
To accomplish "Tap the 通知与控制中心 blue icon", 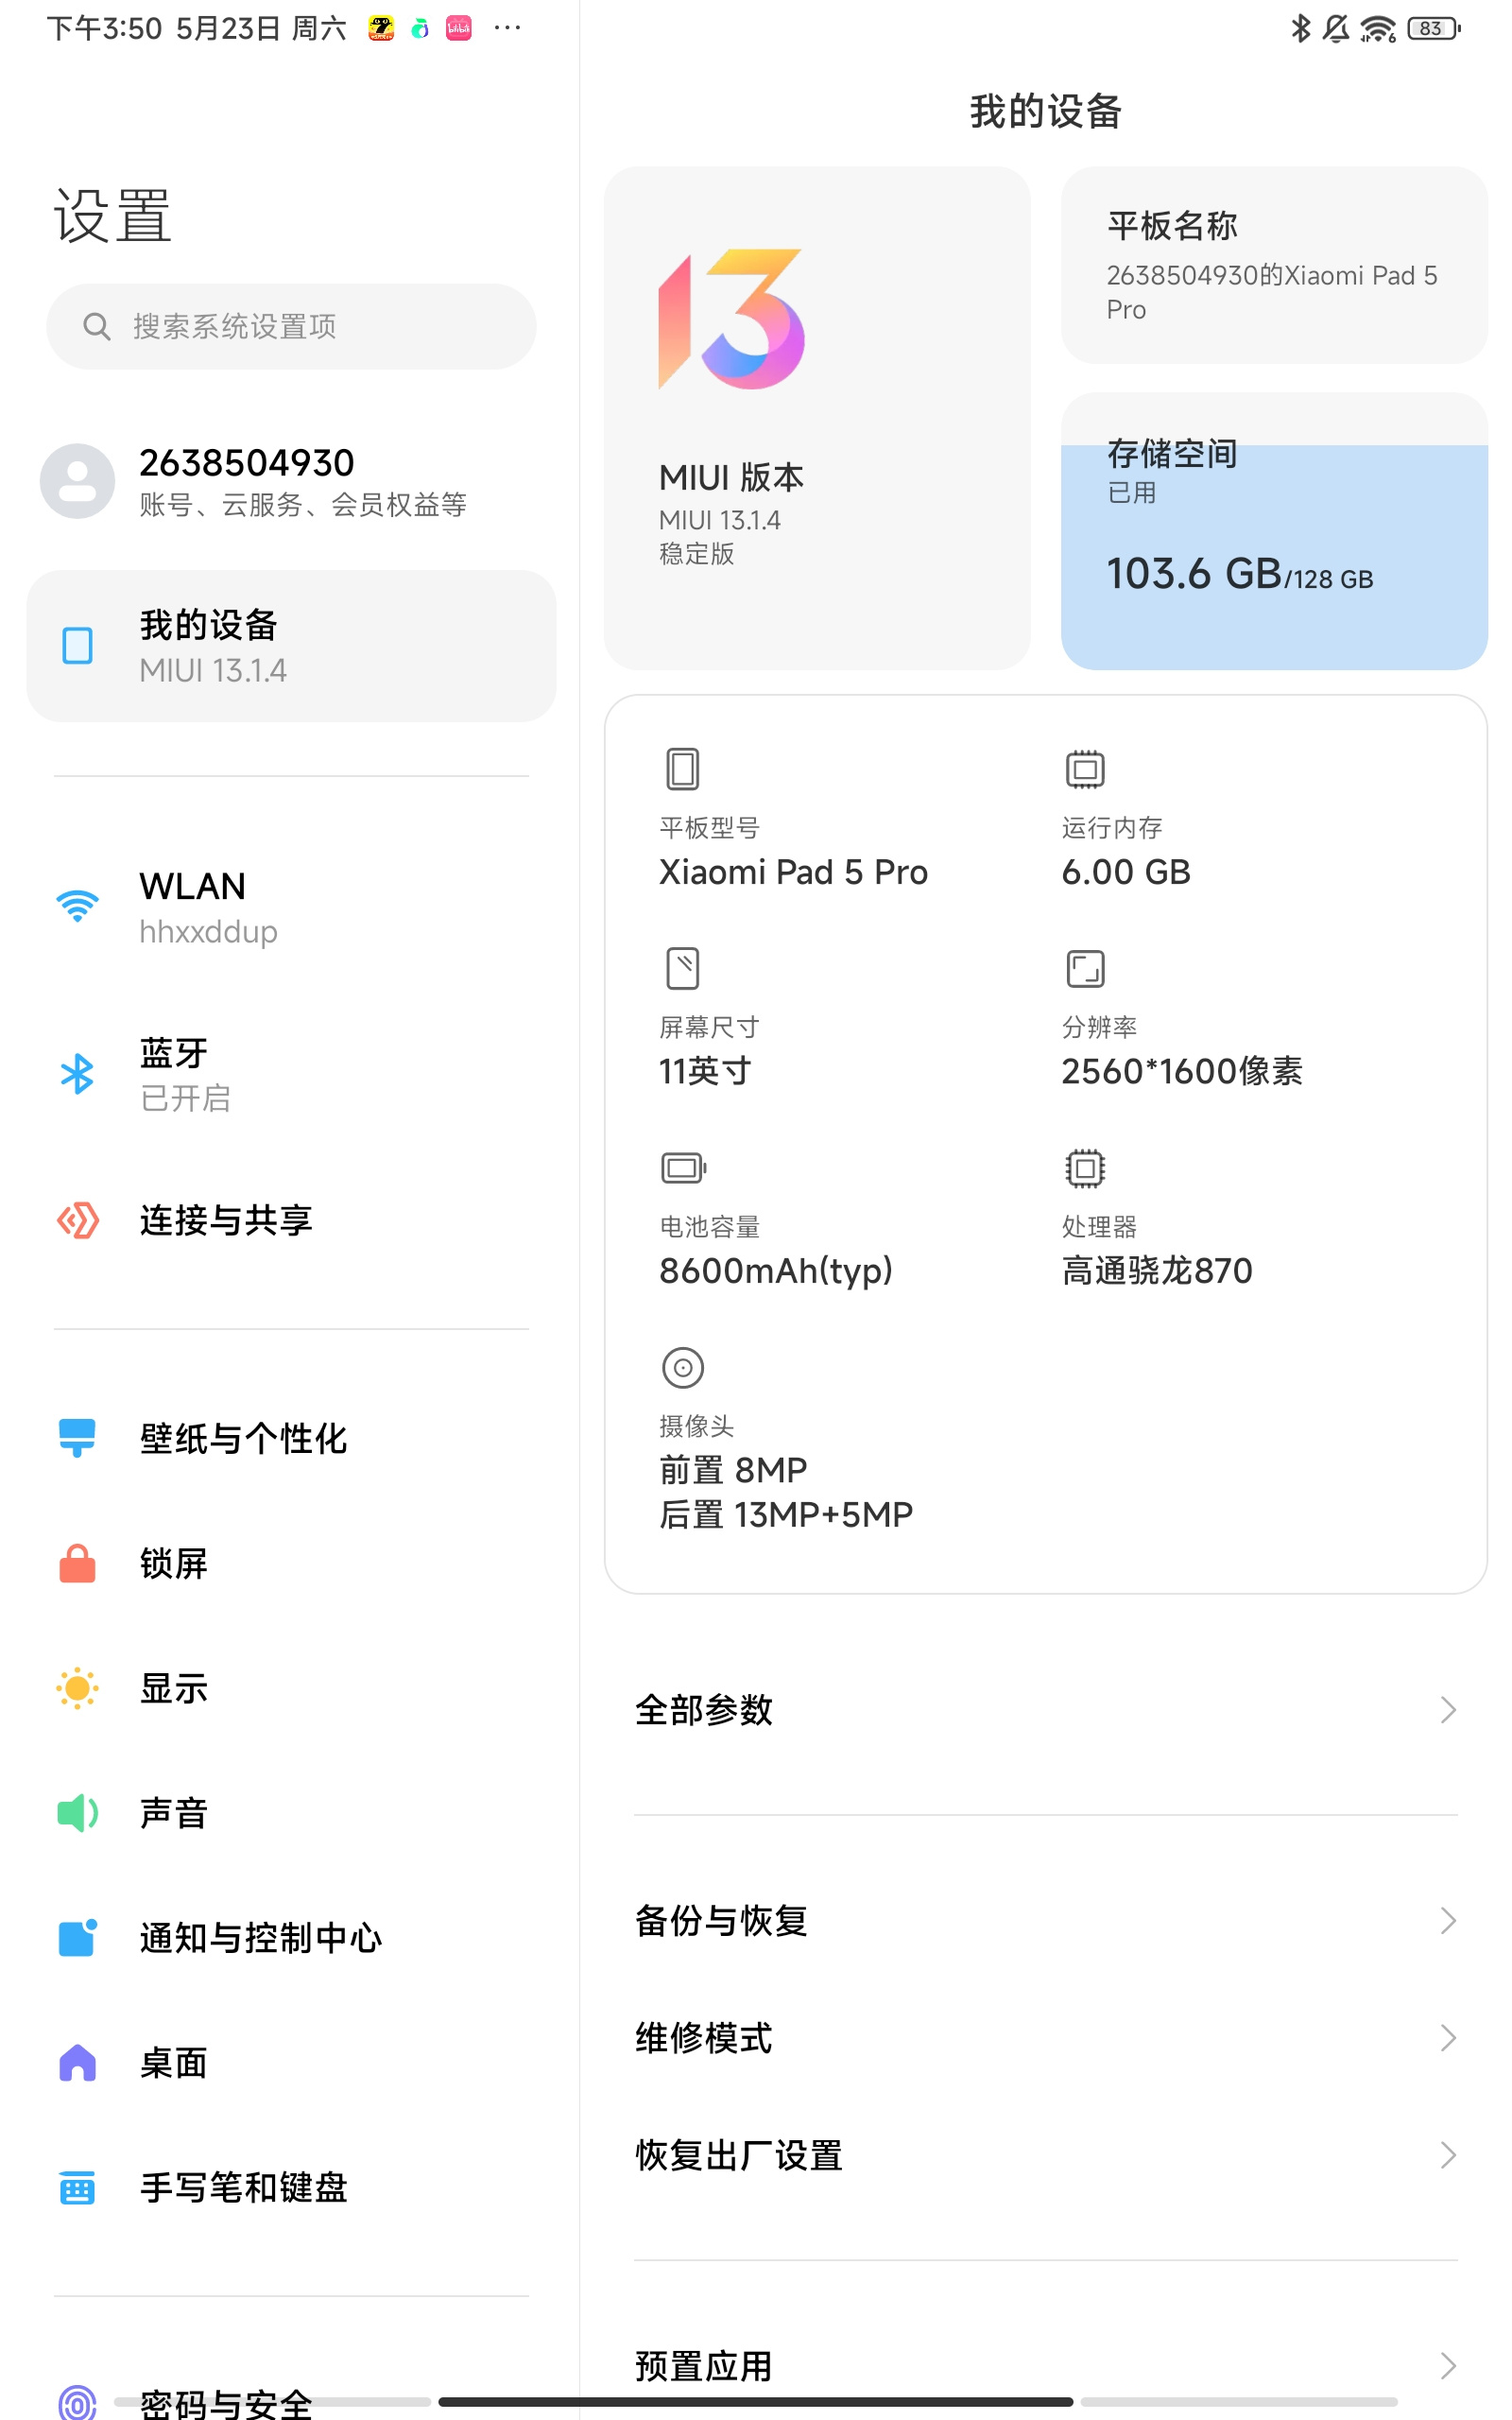I will click(77, 1937).
